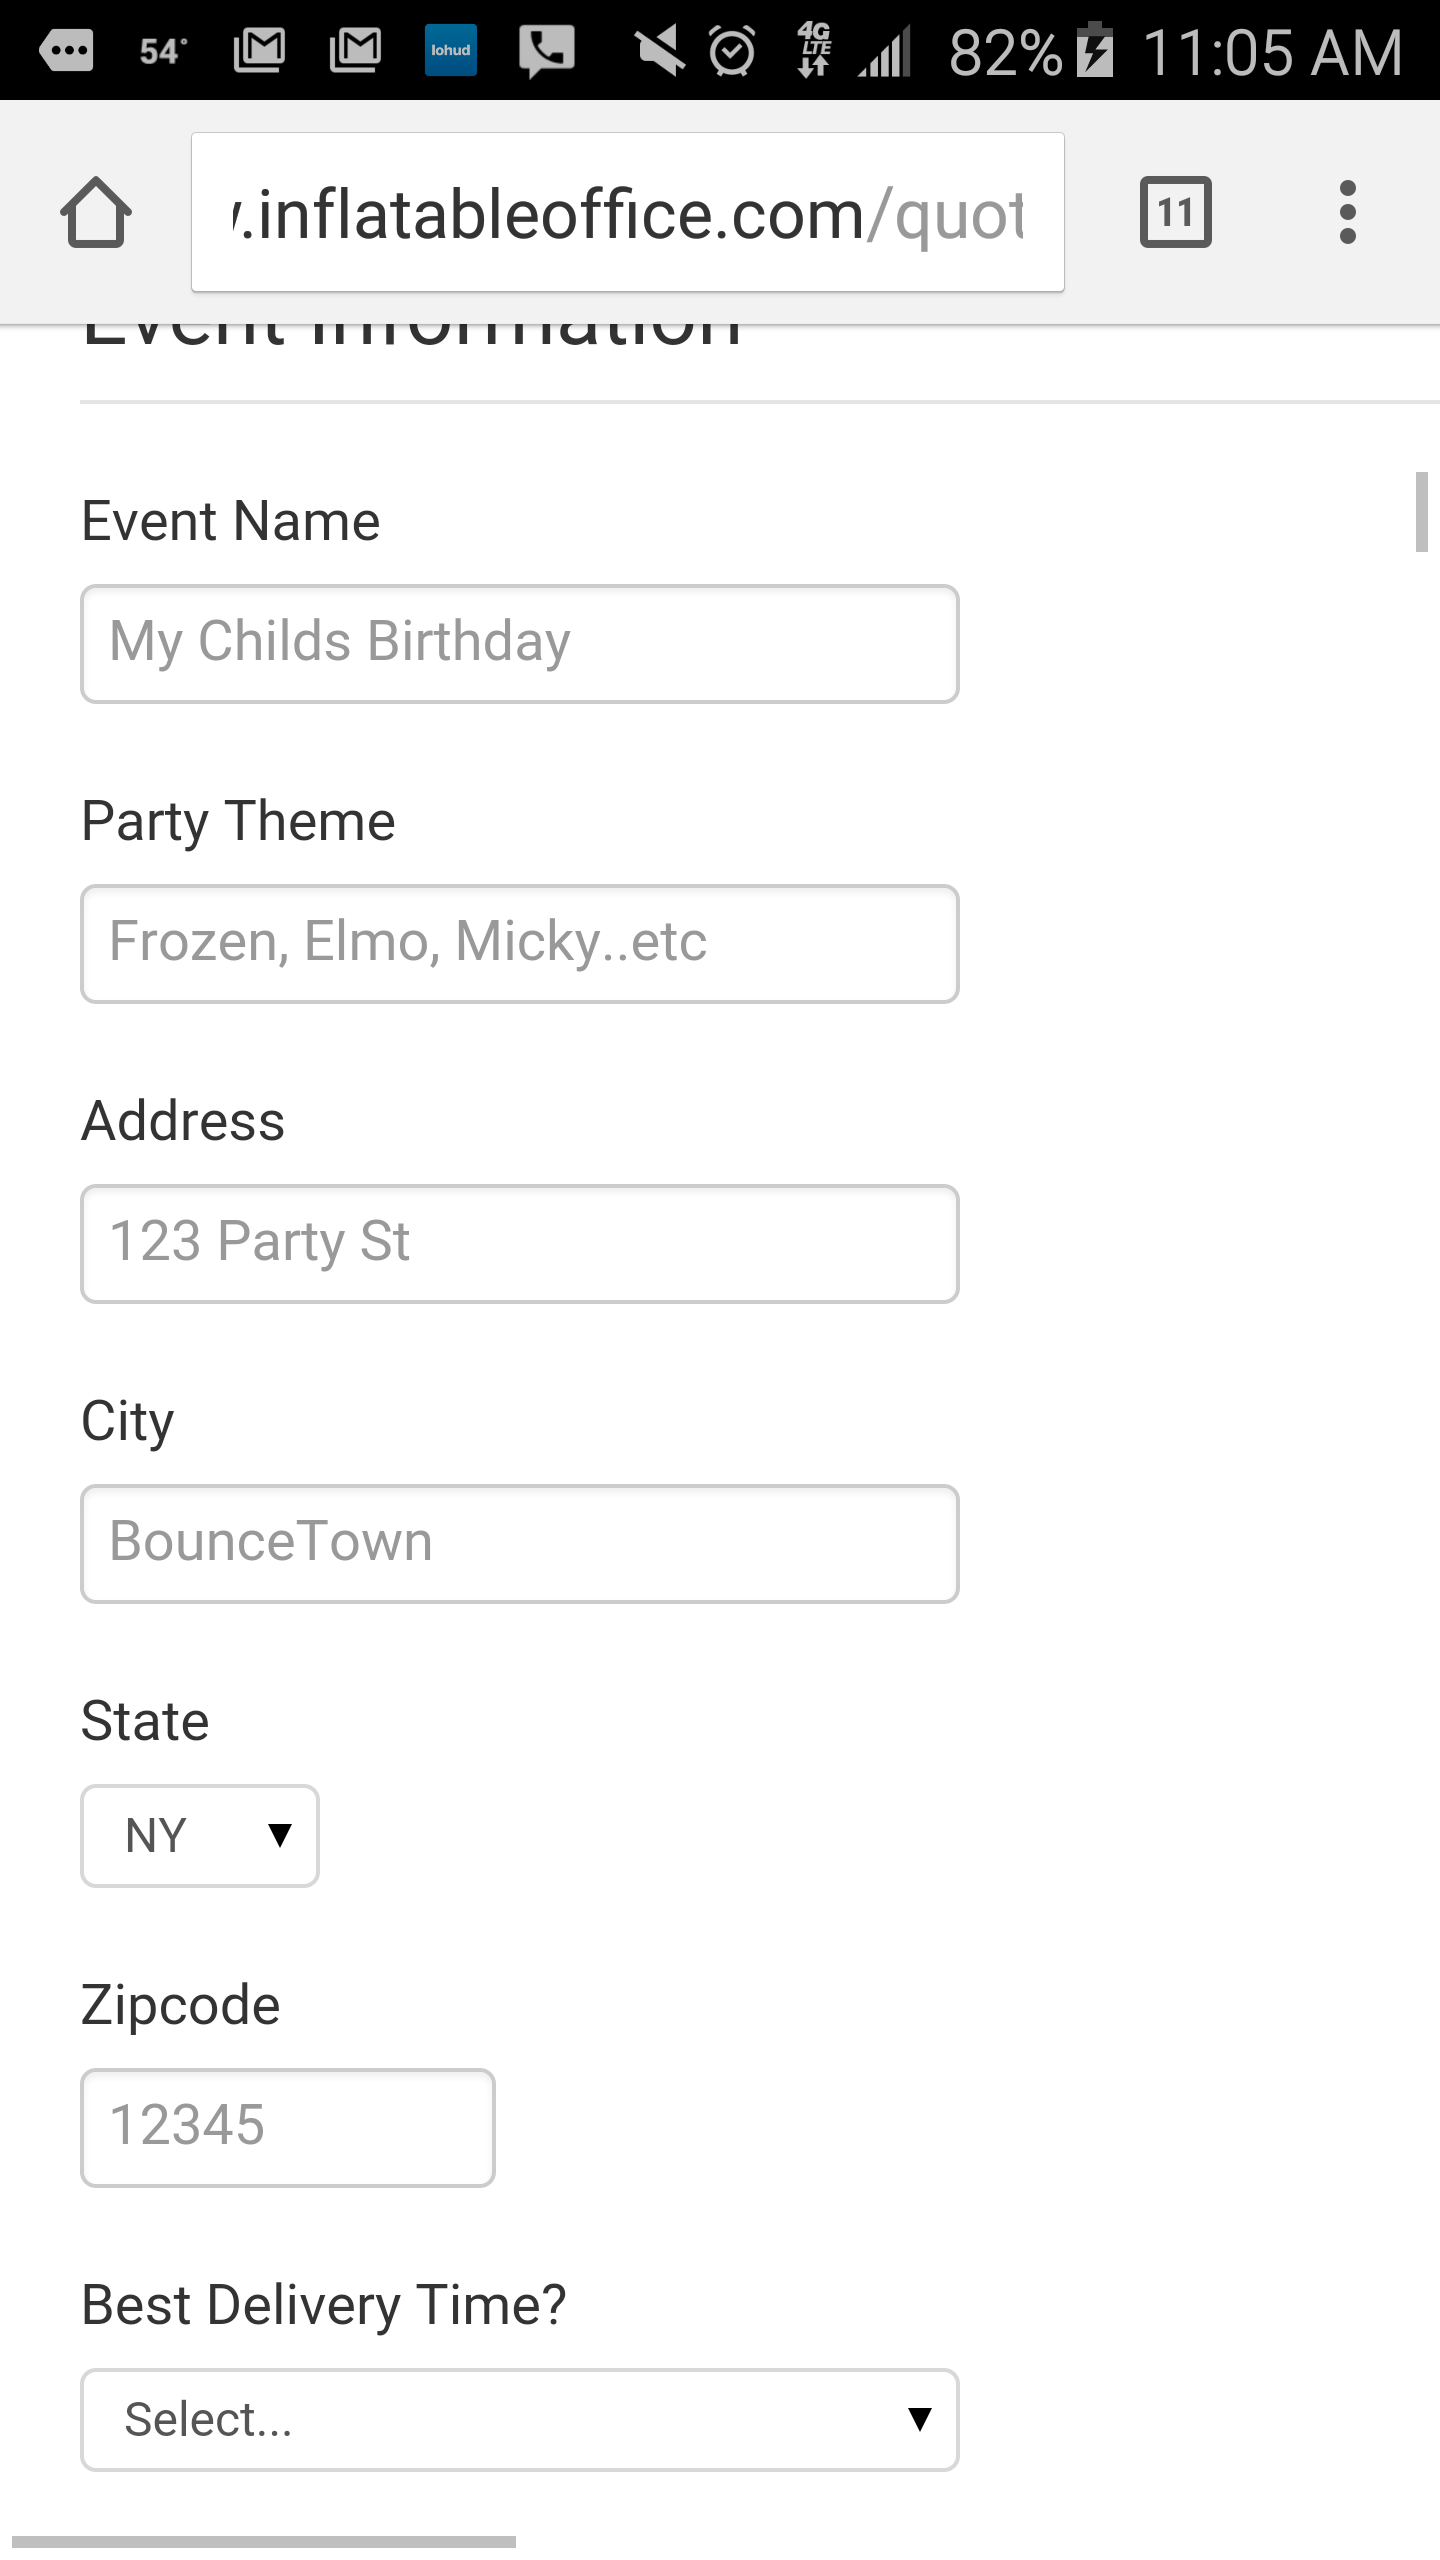
Task: Expand the State dropdown showing NY
Action: click(200, 1836)
